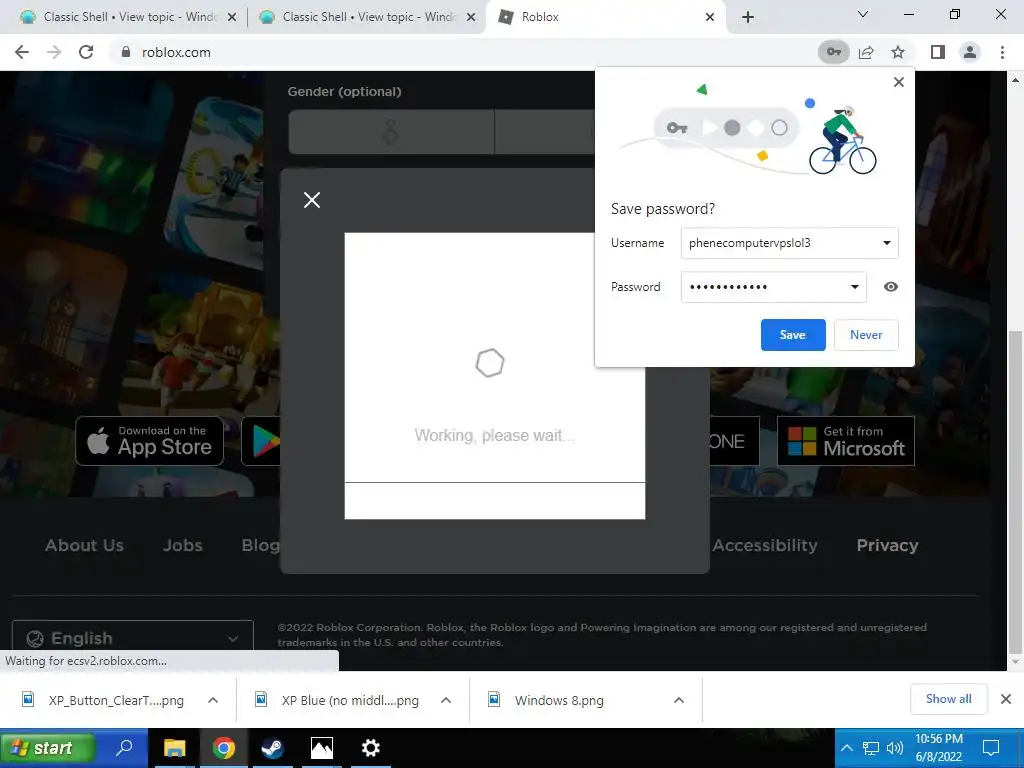The width and height of the screenshot is (1024, 768).
Task: Open Settings gear in taskbar
Action: tap(370, 748)
